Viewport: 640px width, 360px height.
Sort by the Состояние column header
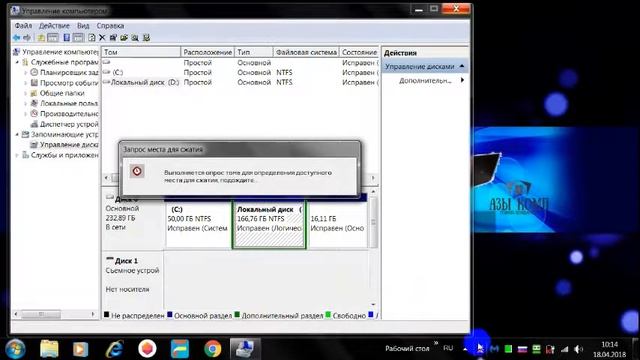point(359,52)
